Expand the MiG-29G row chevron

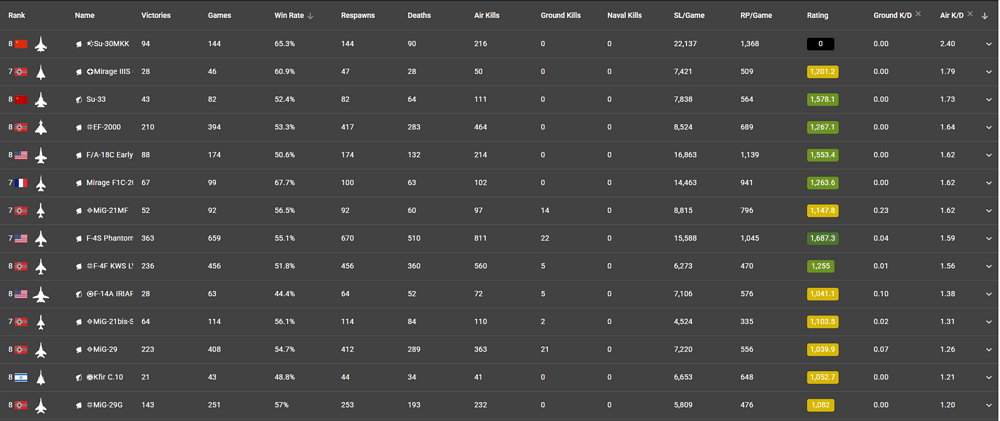tap(988, 405)
